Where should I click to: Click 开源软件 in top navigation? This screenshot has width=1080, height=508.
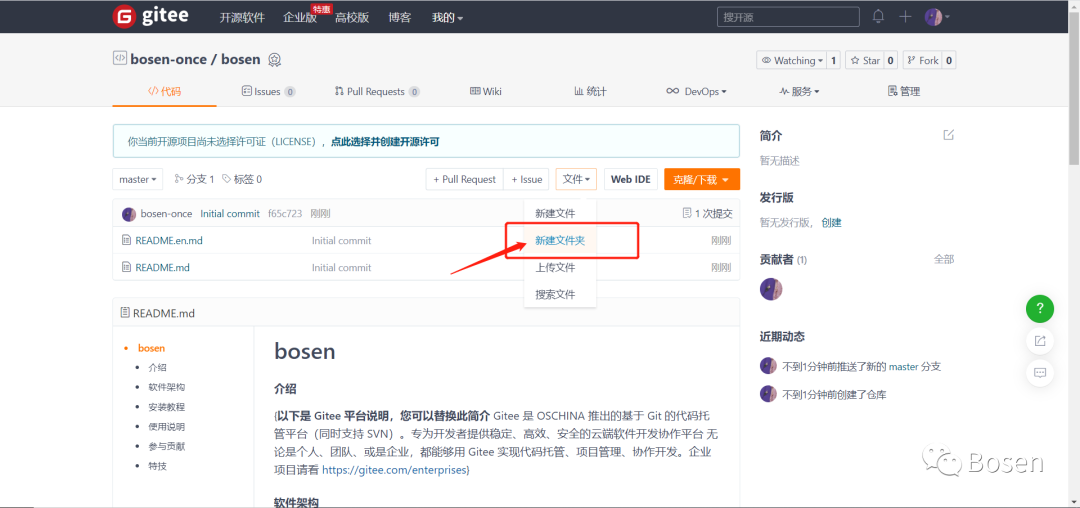(x=242, y=18)
